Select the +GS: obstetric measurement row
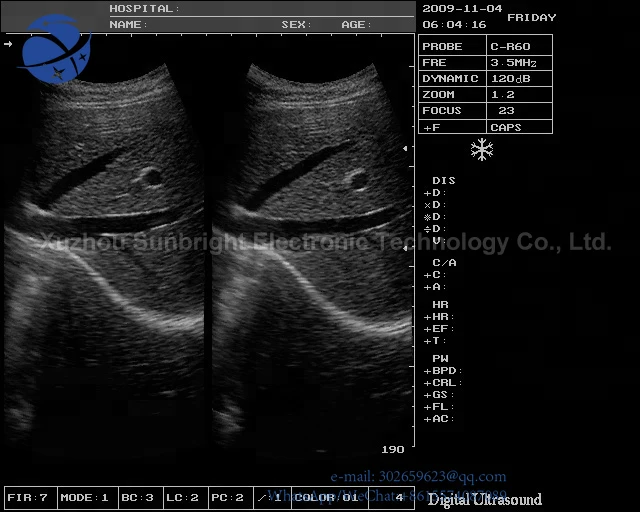The width and height of the screenshot is (640, 512). pyautogui.click(x=439, y=395)
